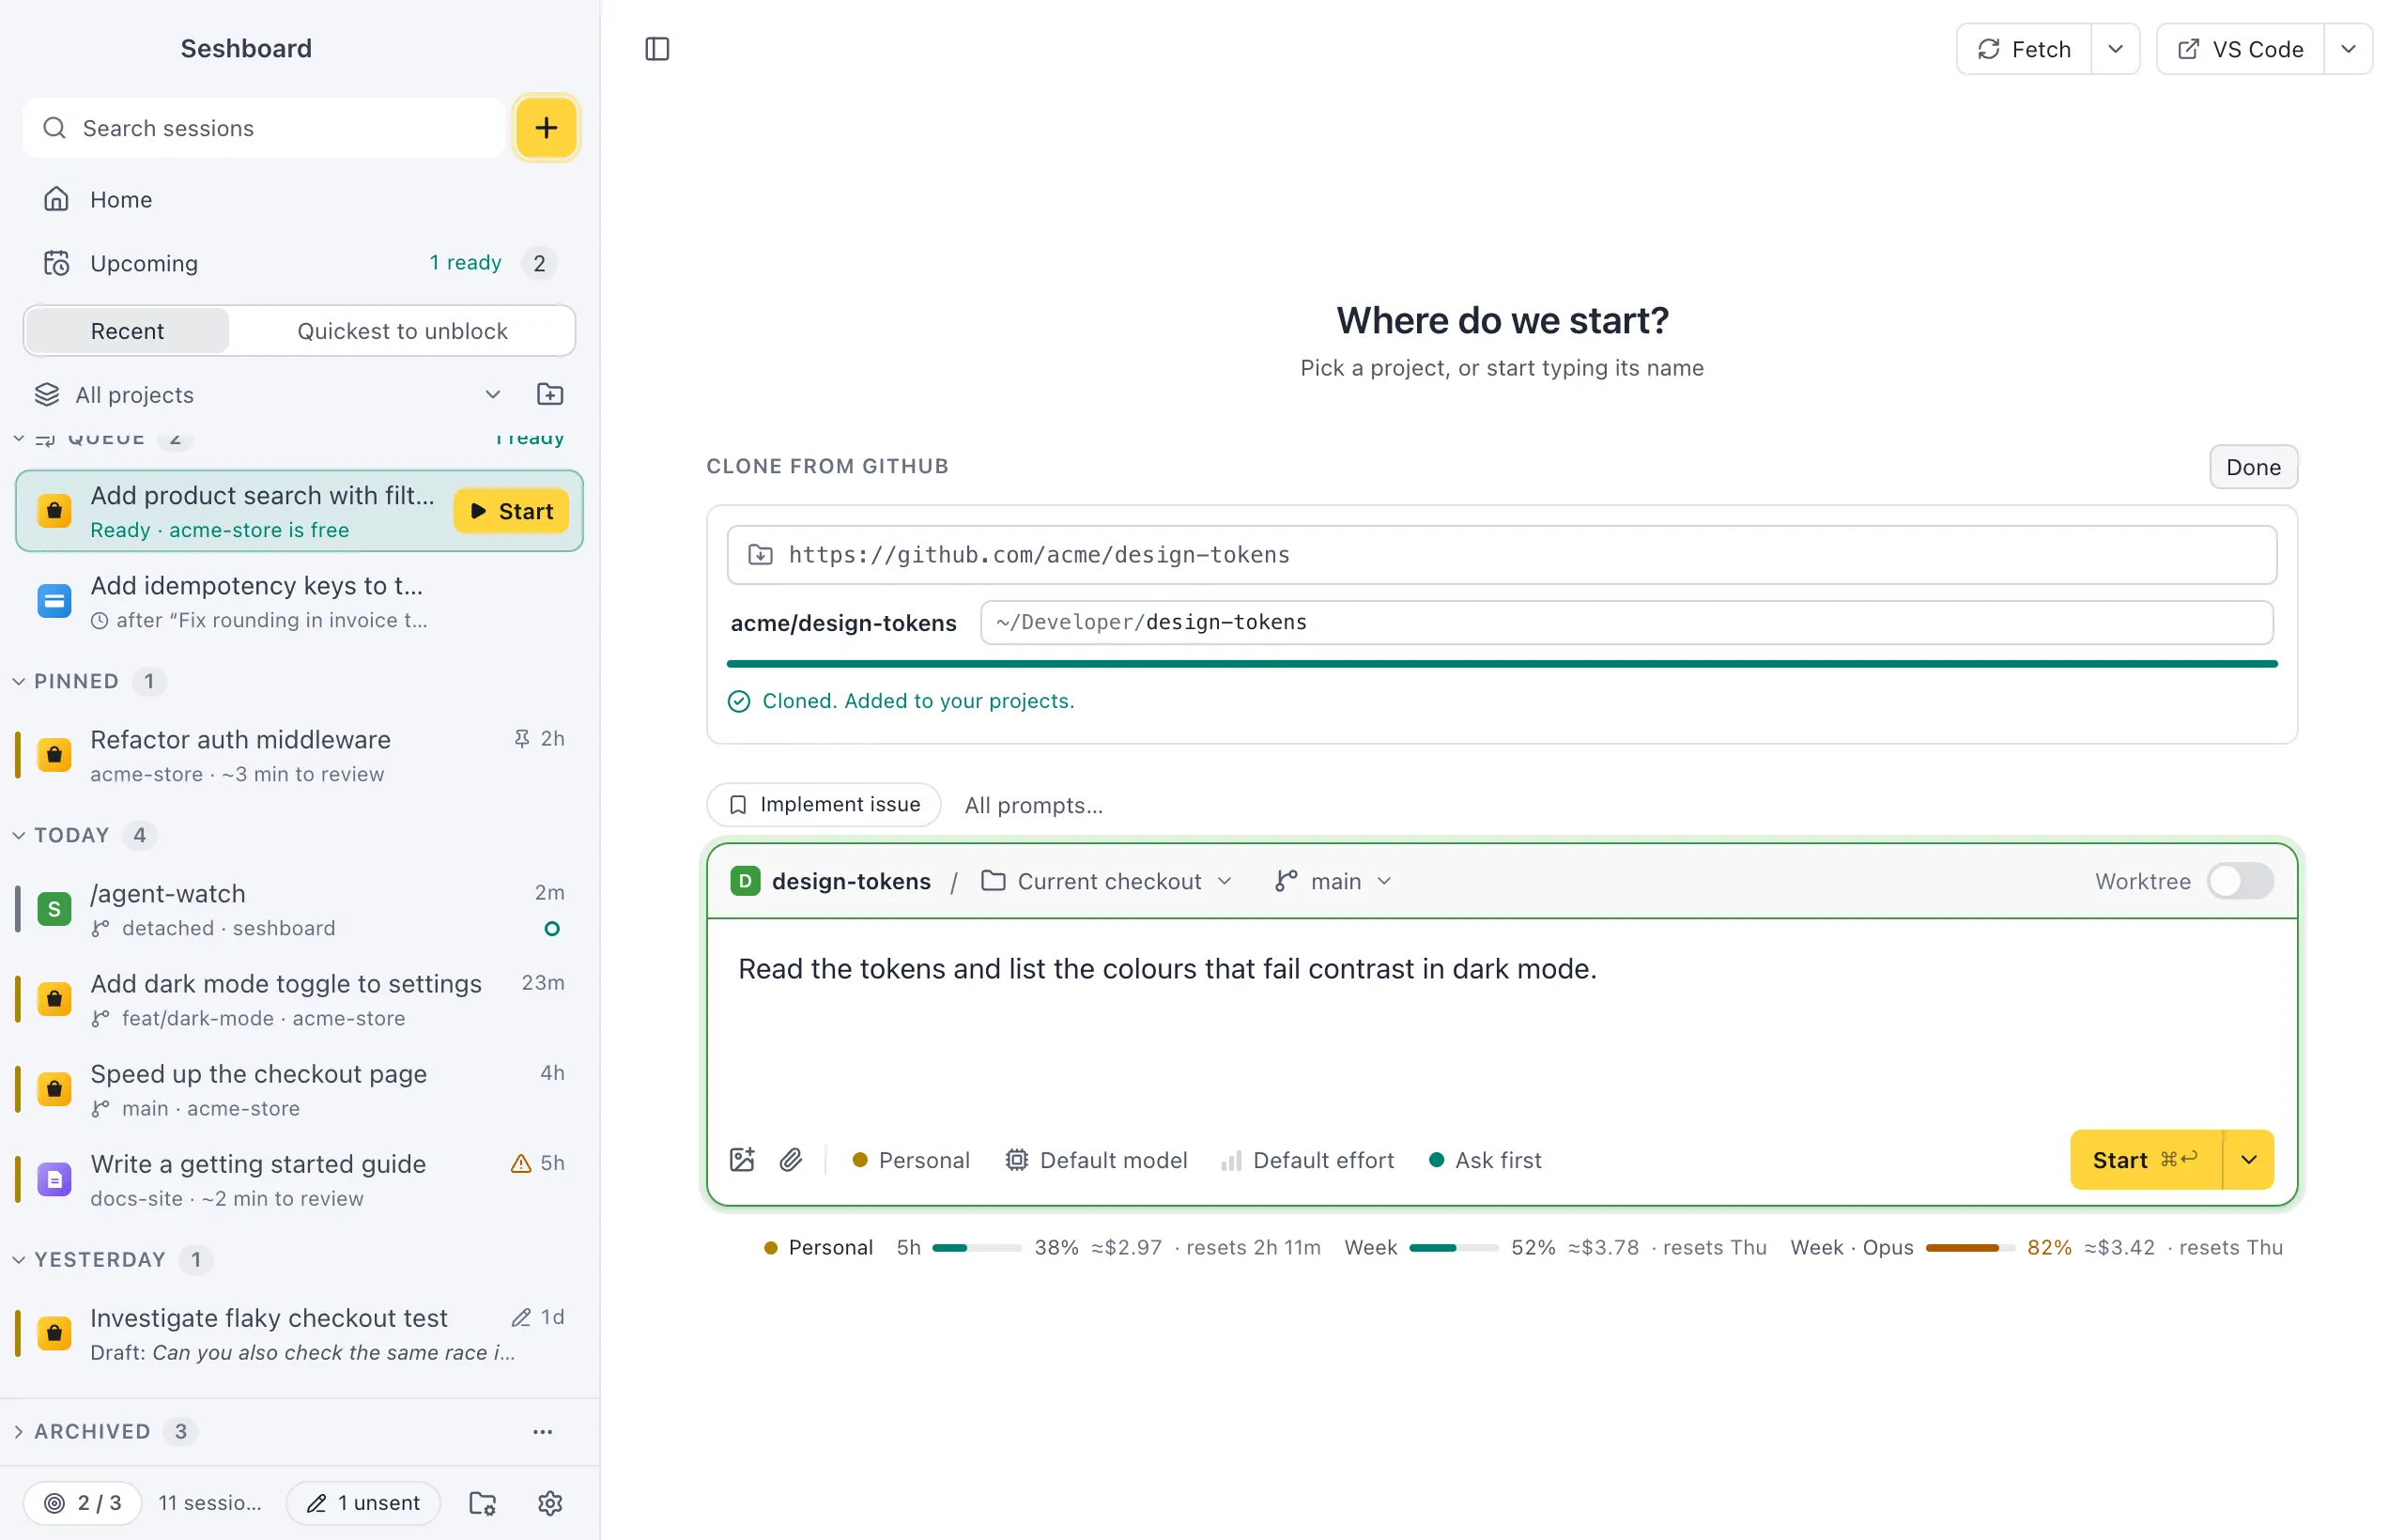This screenshot has height=1540, width=2404.
Task: Click the Home icon in sidebar
Action: 57,199
